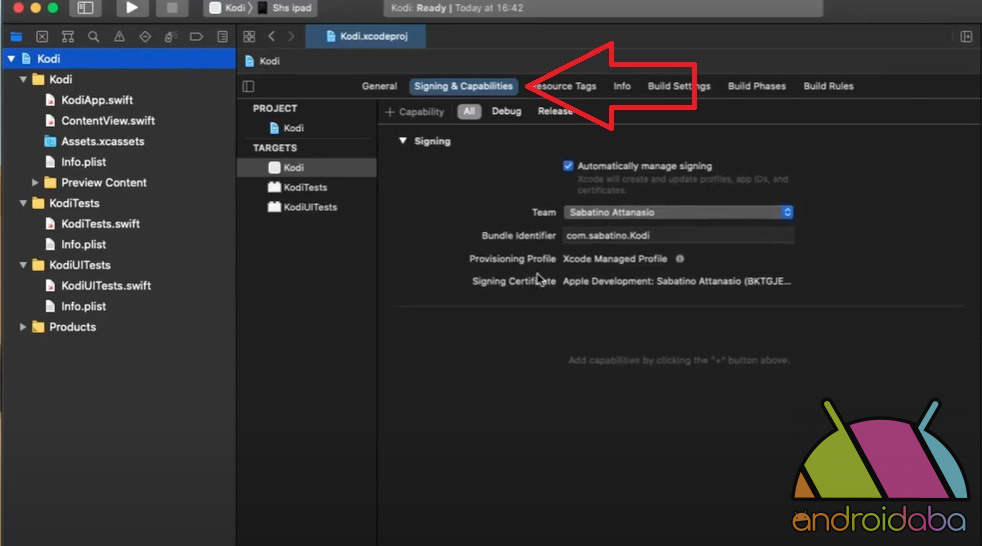
Task: Open the Report navigator
Action: coord(222,36)
